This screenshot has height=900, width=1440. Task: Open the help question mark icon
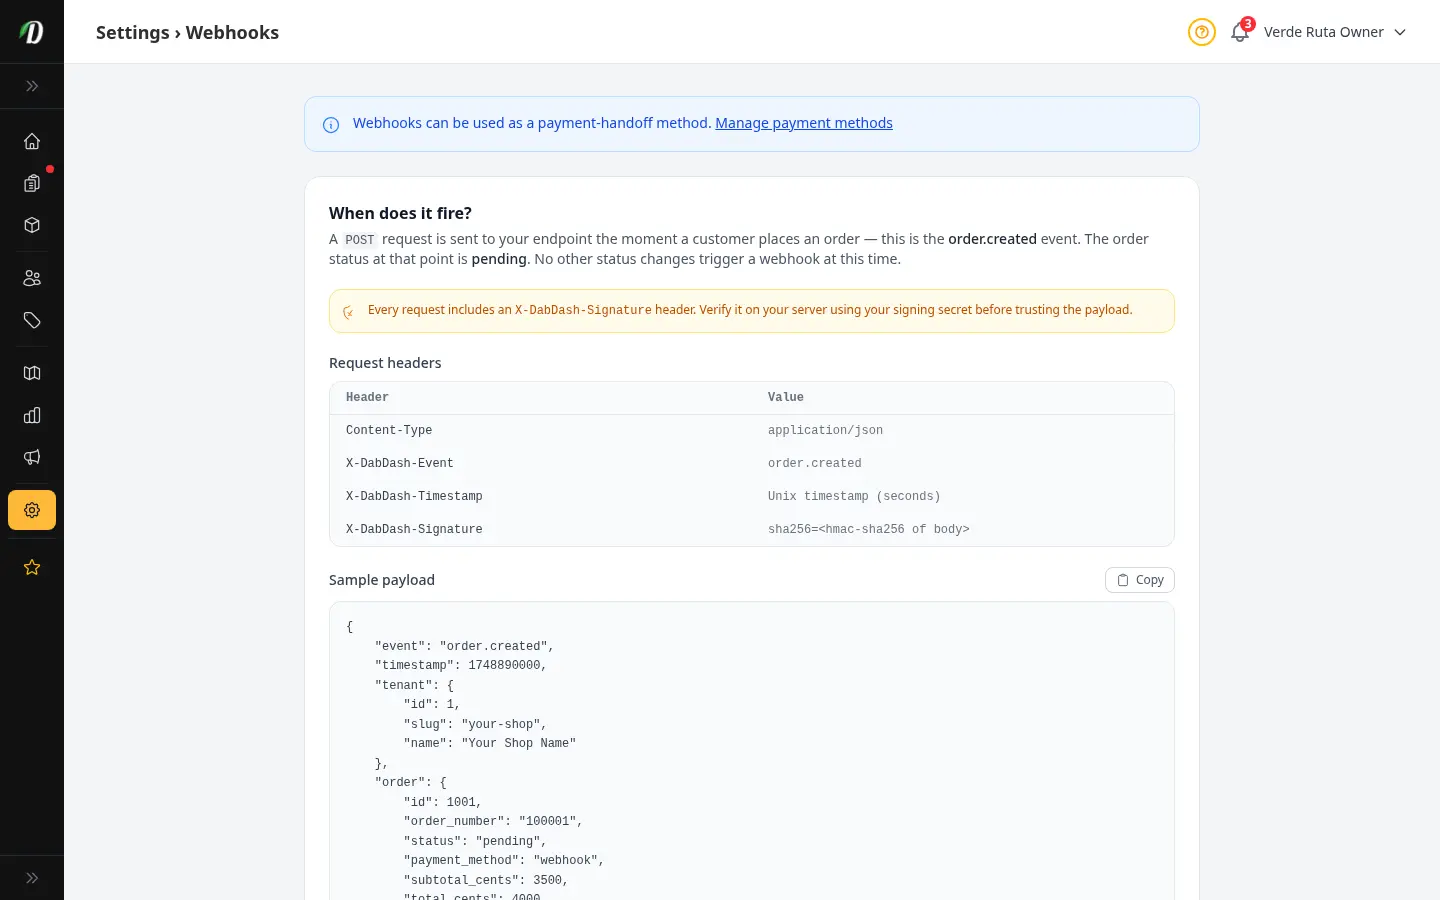tap(1202, 32)
